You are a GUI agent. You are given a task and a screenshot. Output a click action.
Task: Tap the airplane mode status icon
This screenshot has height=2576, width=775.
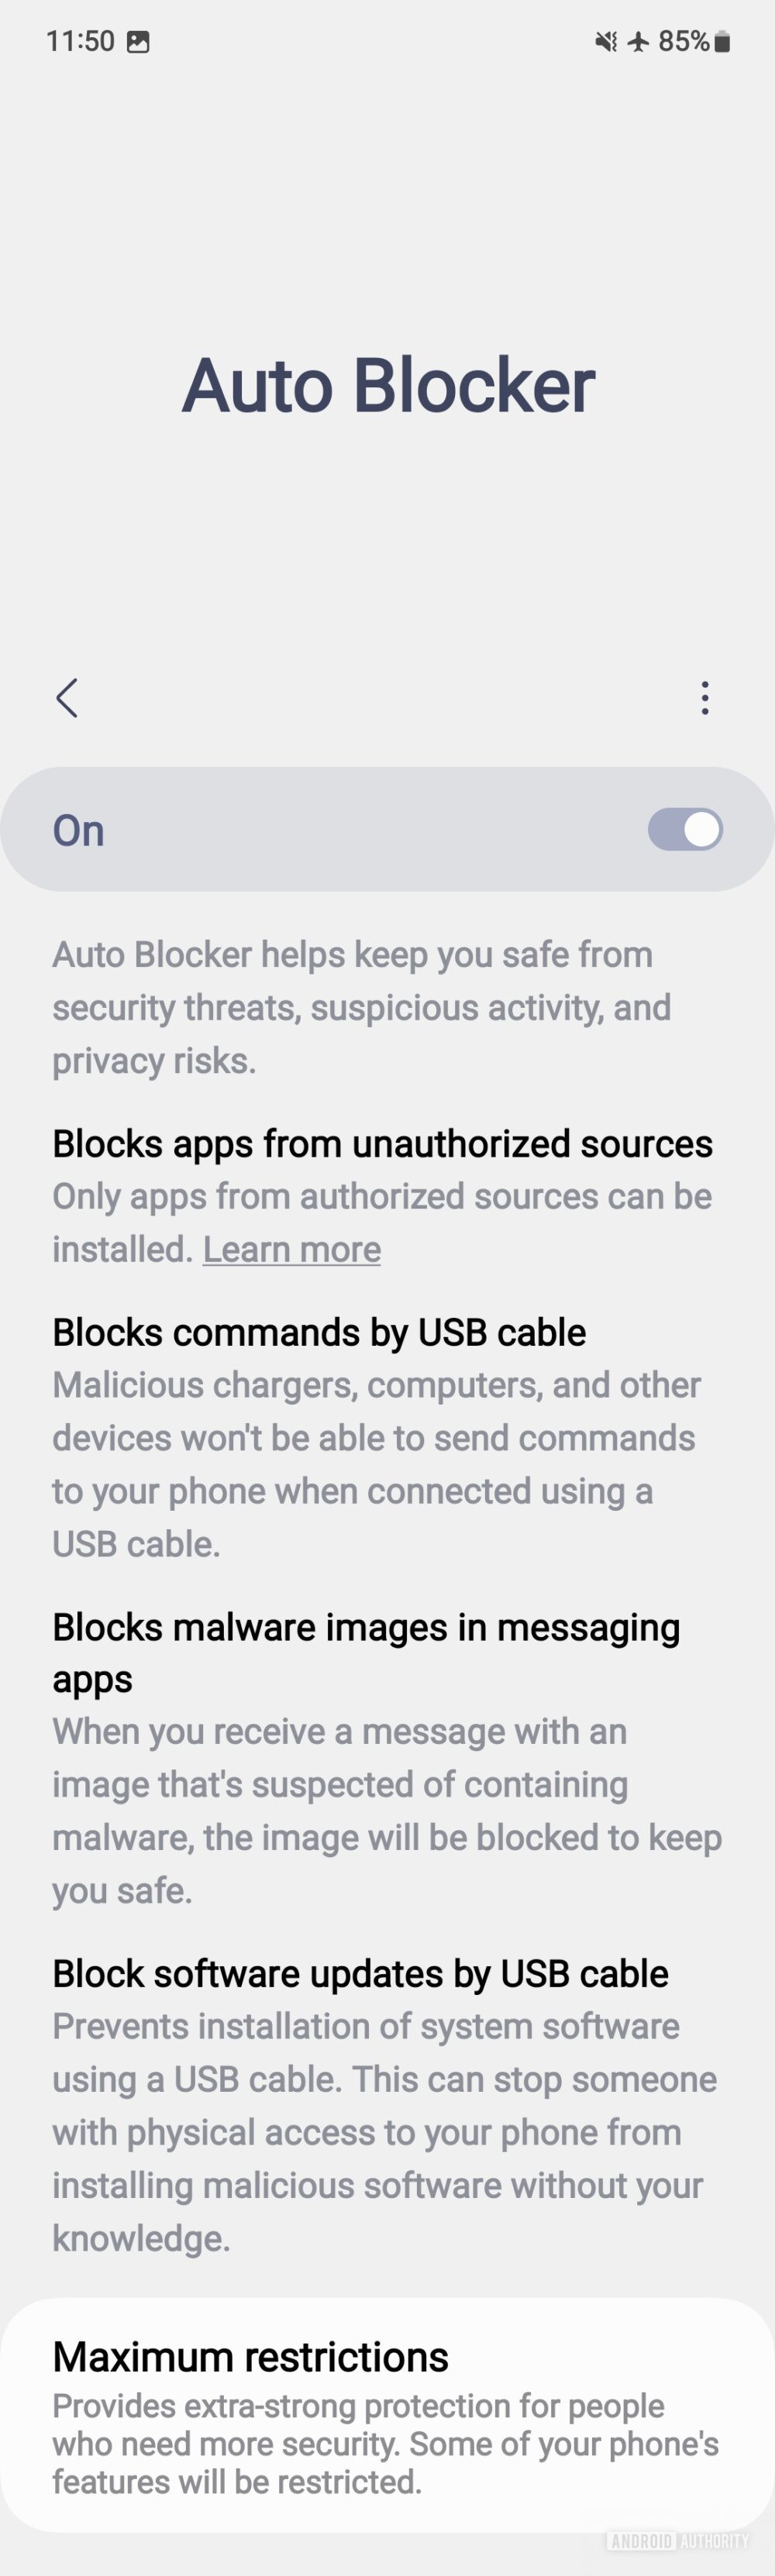pyautogui.click(x=638, y=42)
